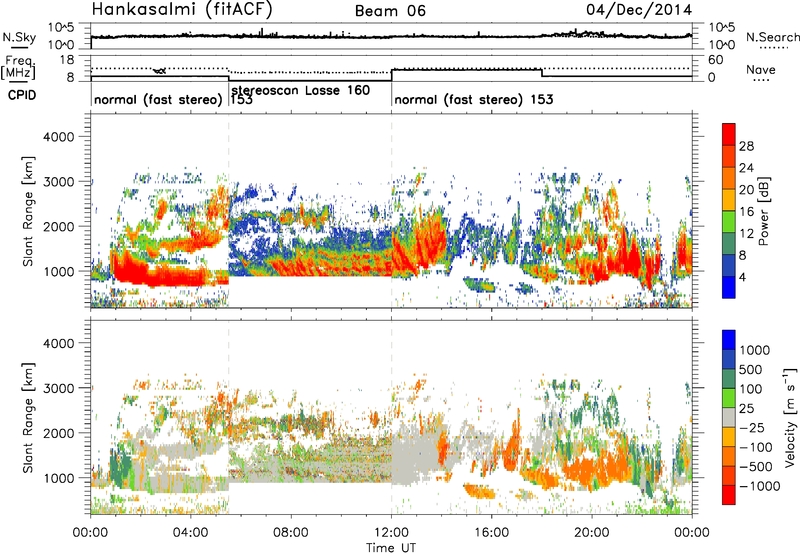
Task: Click the 'N.Search' legend label
Action: coord(772,37)
